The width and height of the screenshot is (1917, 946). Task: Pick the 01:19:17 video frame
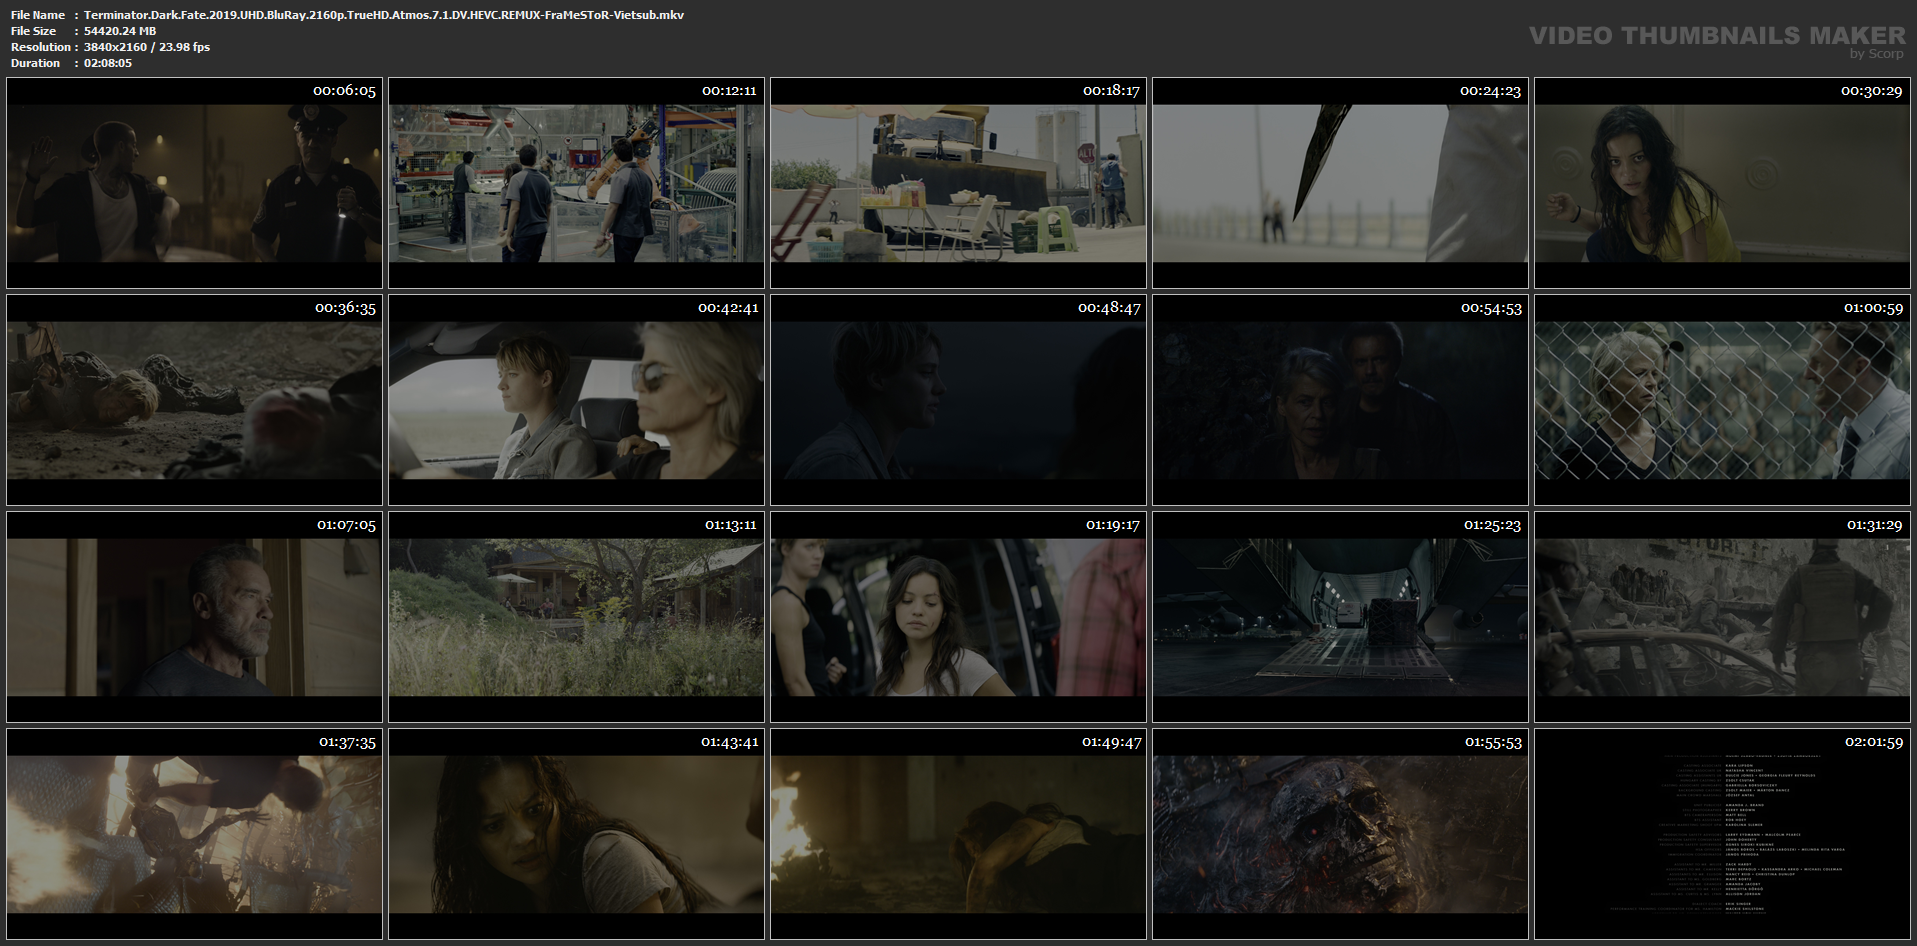point(958,617)
